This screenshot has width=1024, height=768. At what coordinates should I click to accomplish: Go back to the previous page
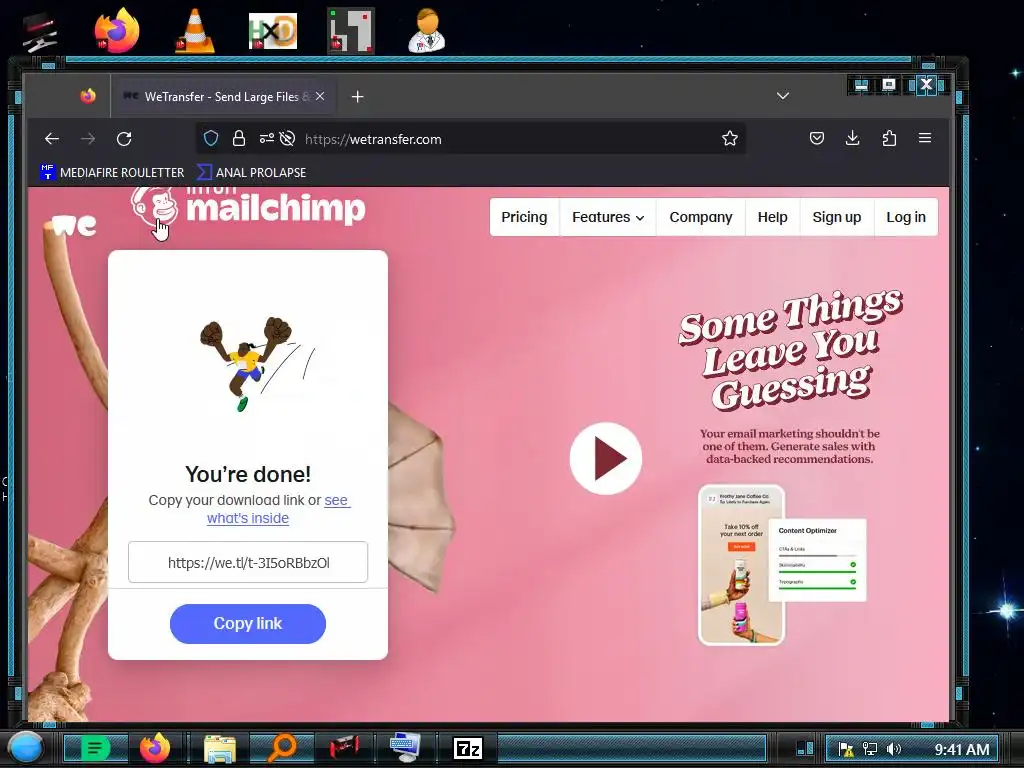click(52, 138)
